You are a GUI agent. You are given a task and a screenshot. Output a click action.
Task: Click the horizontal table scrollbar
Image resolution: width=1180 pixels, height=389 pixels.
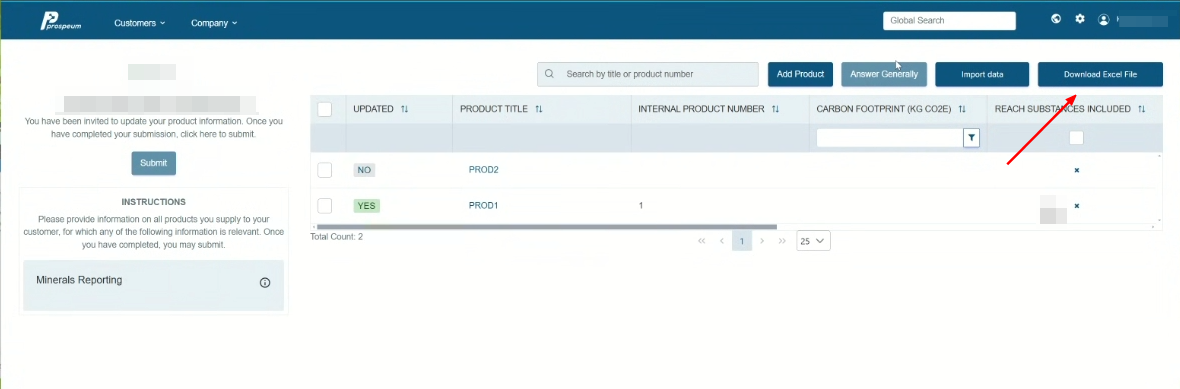547,226
